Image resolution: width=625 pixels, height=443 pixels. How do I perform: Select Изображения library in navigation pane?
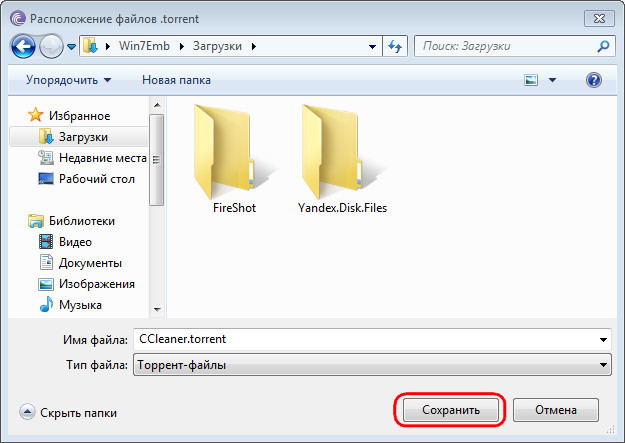coord(97,284)
